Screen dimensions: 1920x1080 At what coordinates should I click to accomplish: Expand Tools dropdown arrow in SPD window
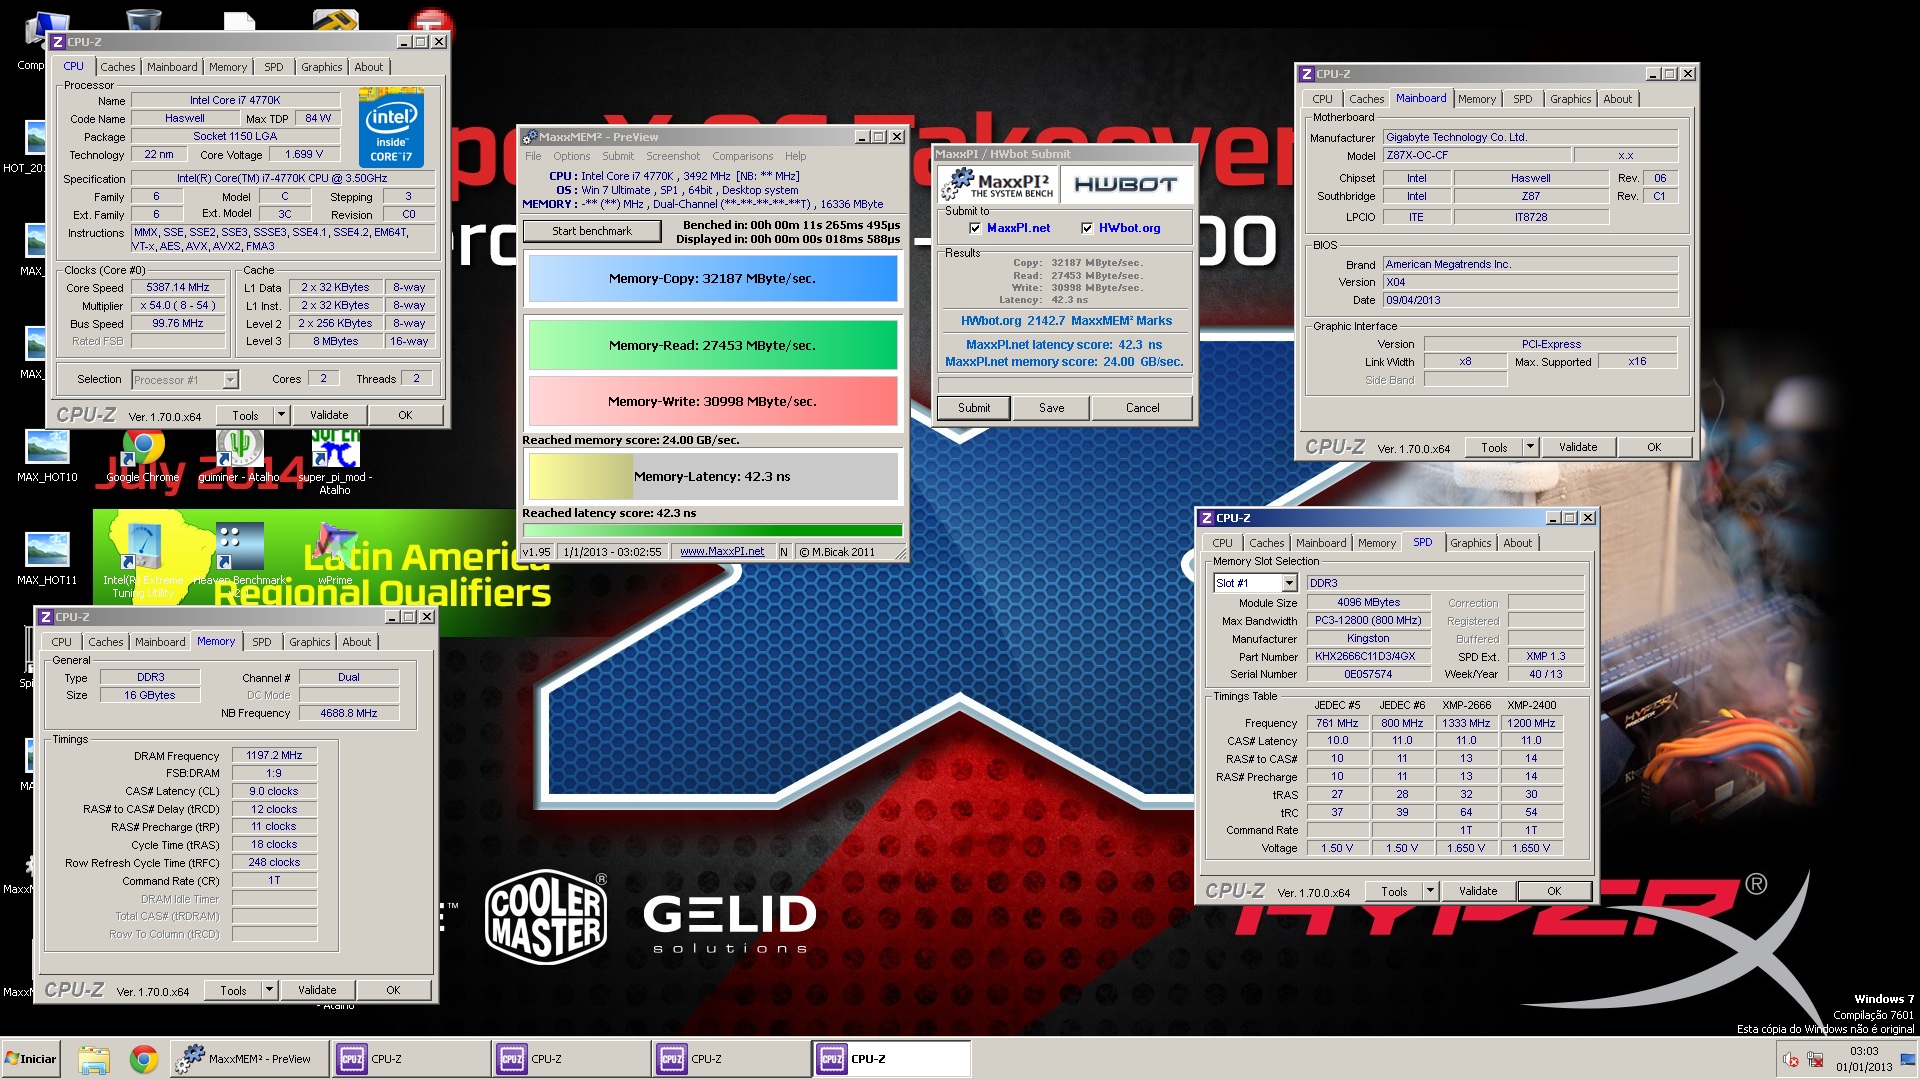[x=1430, y=891]
